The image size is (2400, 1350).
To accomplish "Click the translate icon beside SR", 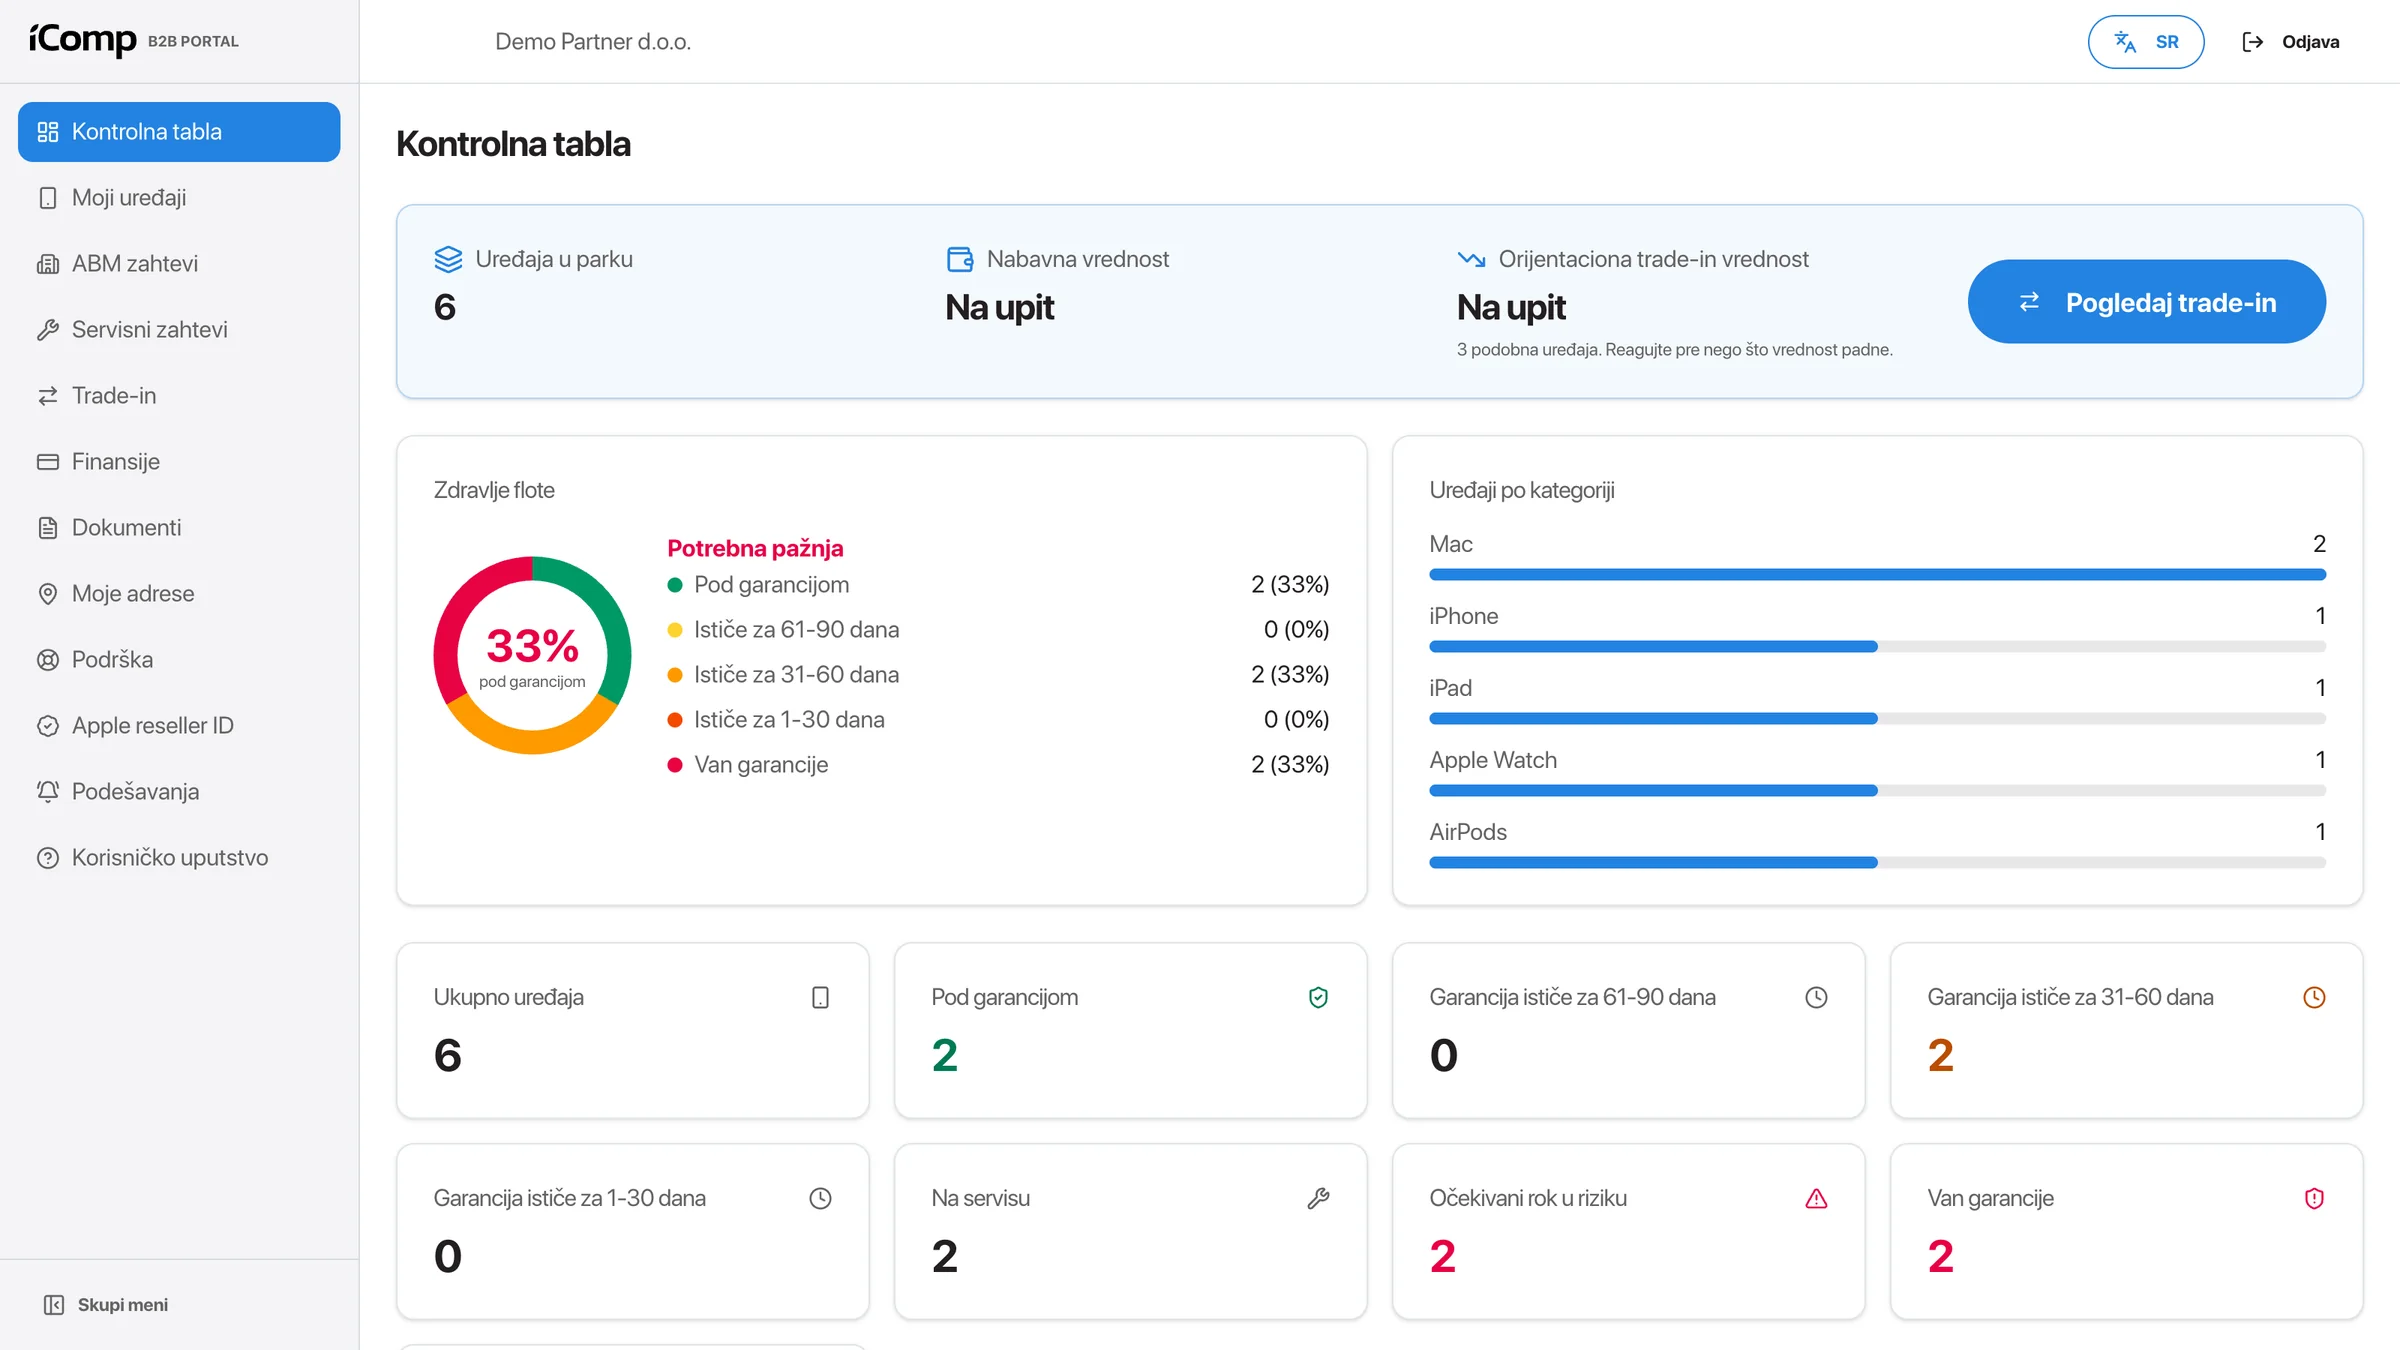I will pos(2125,42).
